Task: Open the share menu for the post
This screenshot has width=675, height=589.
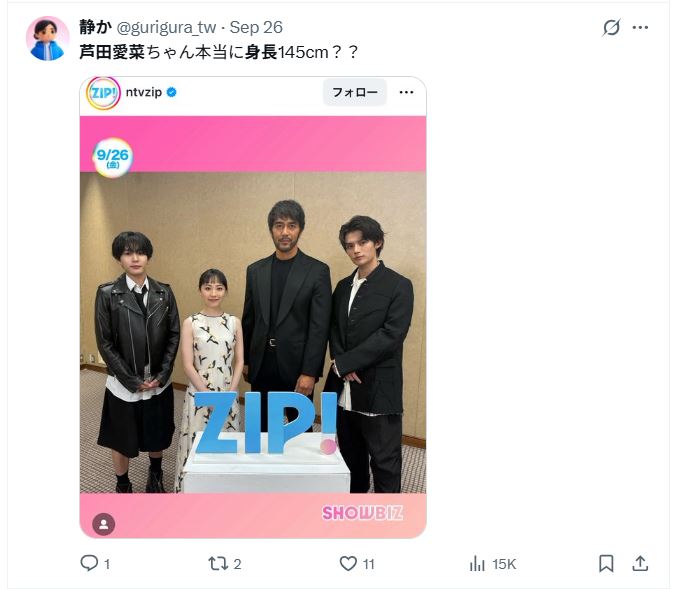Action: 641,564
